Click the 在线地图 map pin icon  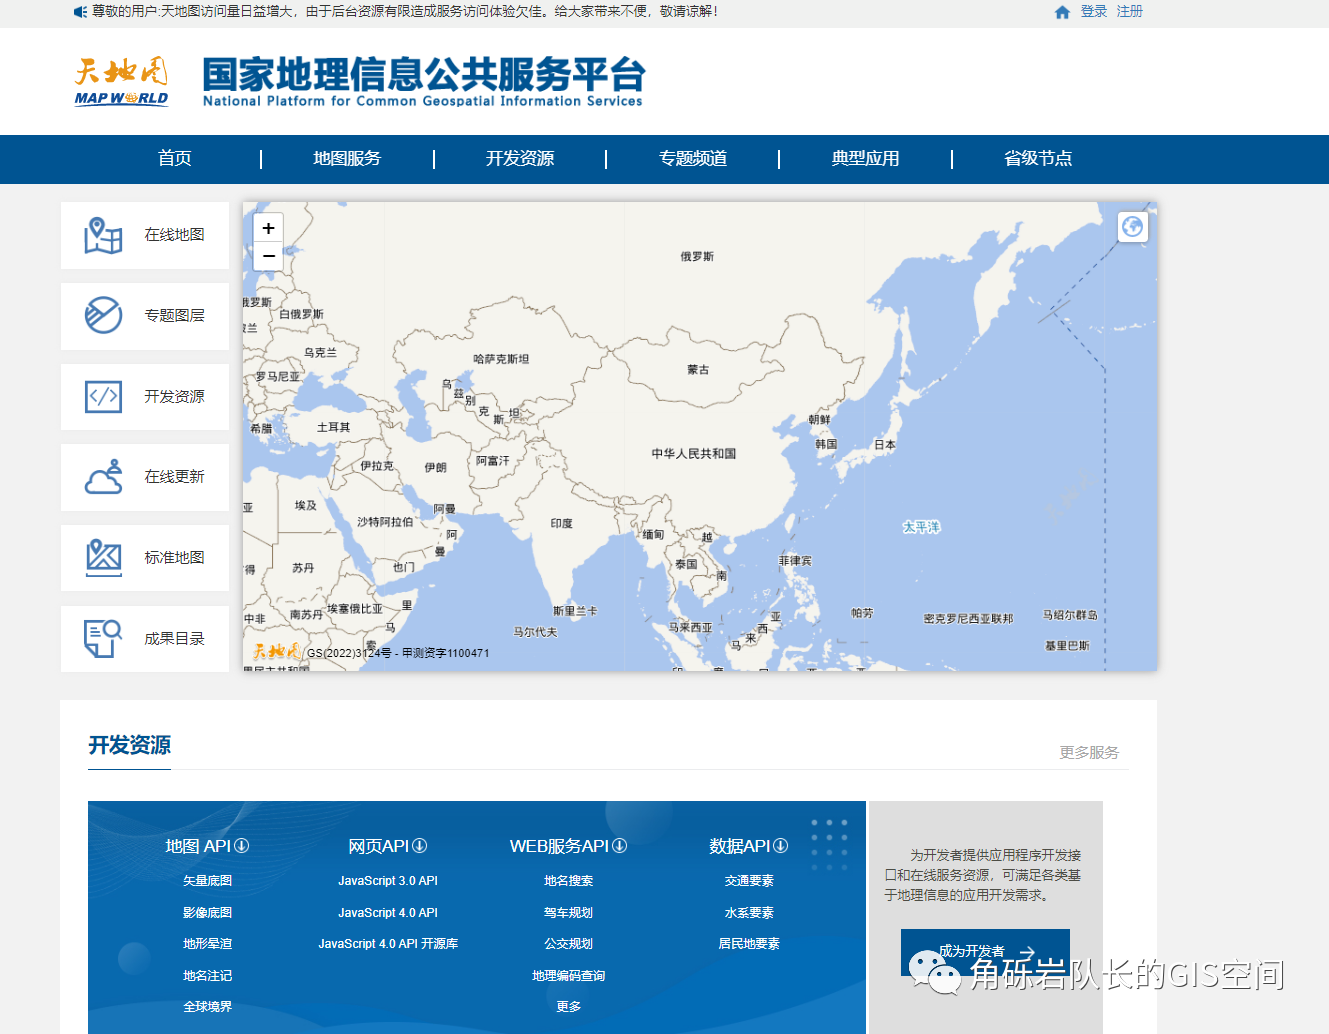(x=103, y=235)
